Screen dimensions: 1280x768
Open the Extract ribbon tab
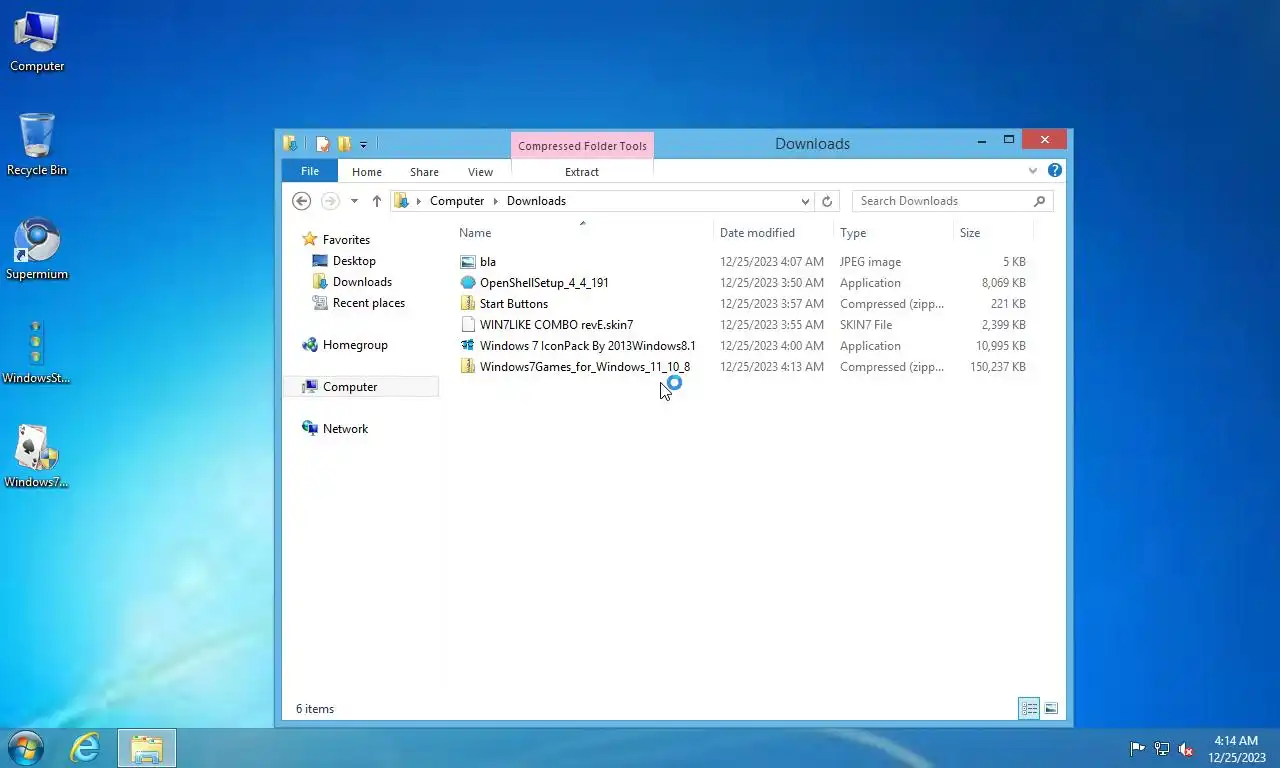(582, 172)
